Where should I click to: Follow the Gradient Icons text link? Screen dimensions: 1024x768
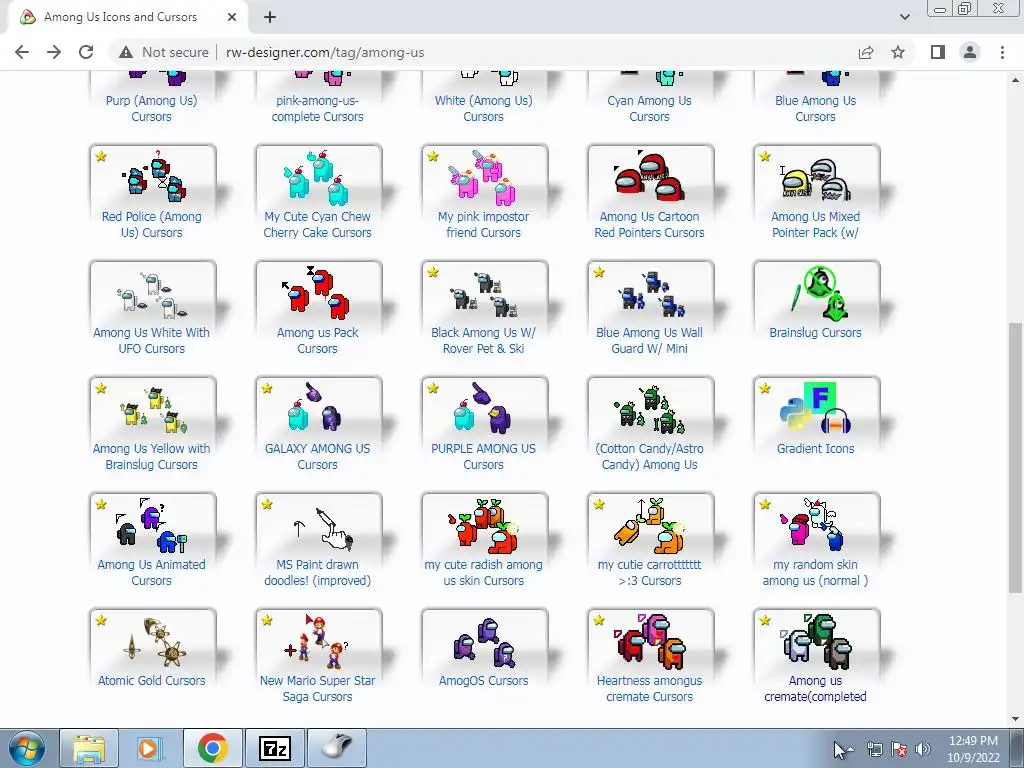(815, 449)
